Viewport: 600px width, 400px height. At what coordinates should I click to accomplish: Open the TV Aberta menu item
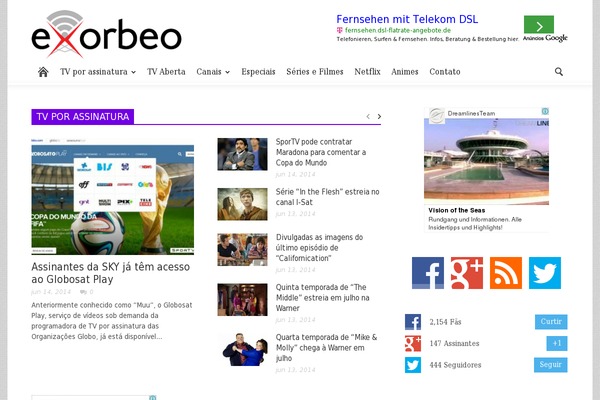(x=166, y=72)
